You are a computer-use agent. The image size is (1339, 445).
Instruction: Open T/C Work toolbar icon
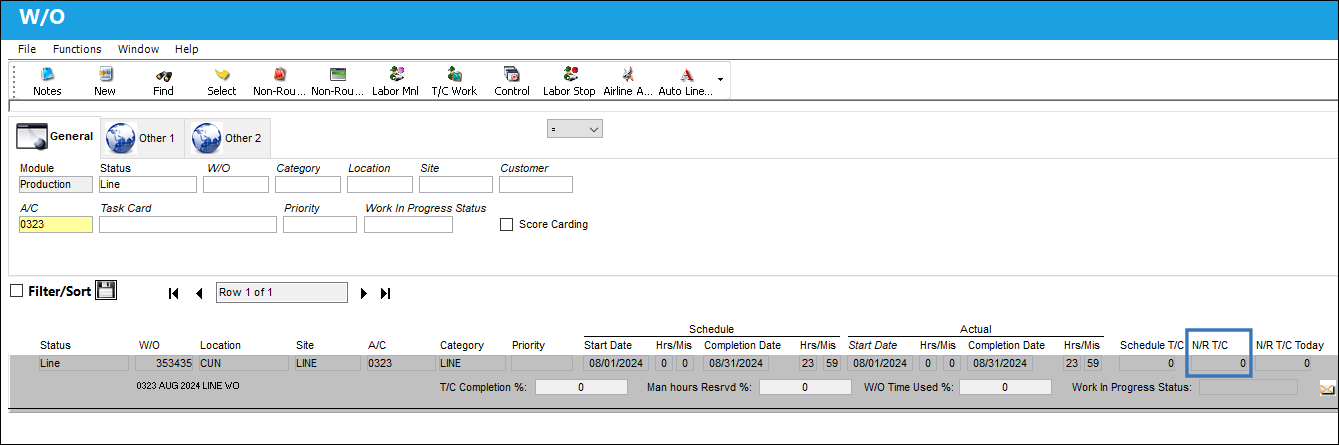pyautogui.click(x=454, y=81)
